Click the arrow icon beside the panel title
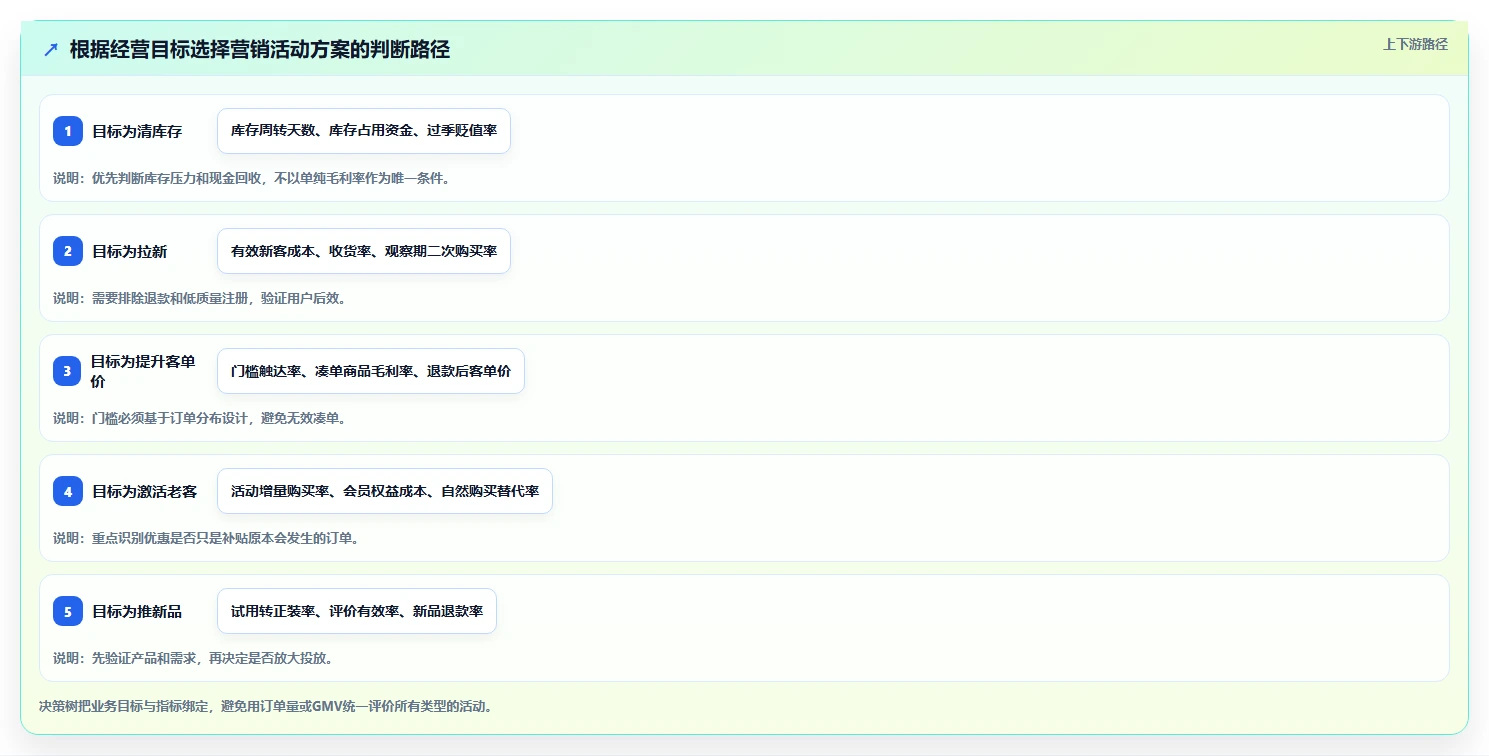 pyautogui.click(x=51, y=49)
